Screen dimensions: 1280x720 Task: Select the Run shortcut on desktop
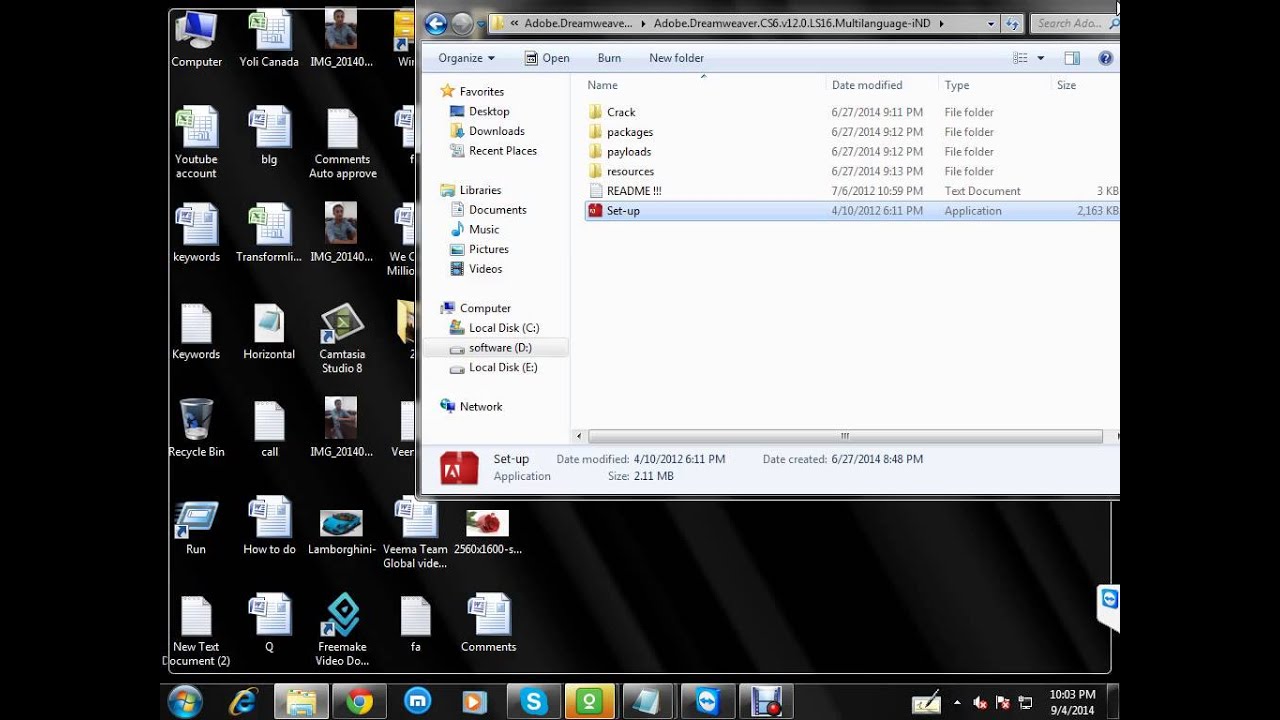196,526
